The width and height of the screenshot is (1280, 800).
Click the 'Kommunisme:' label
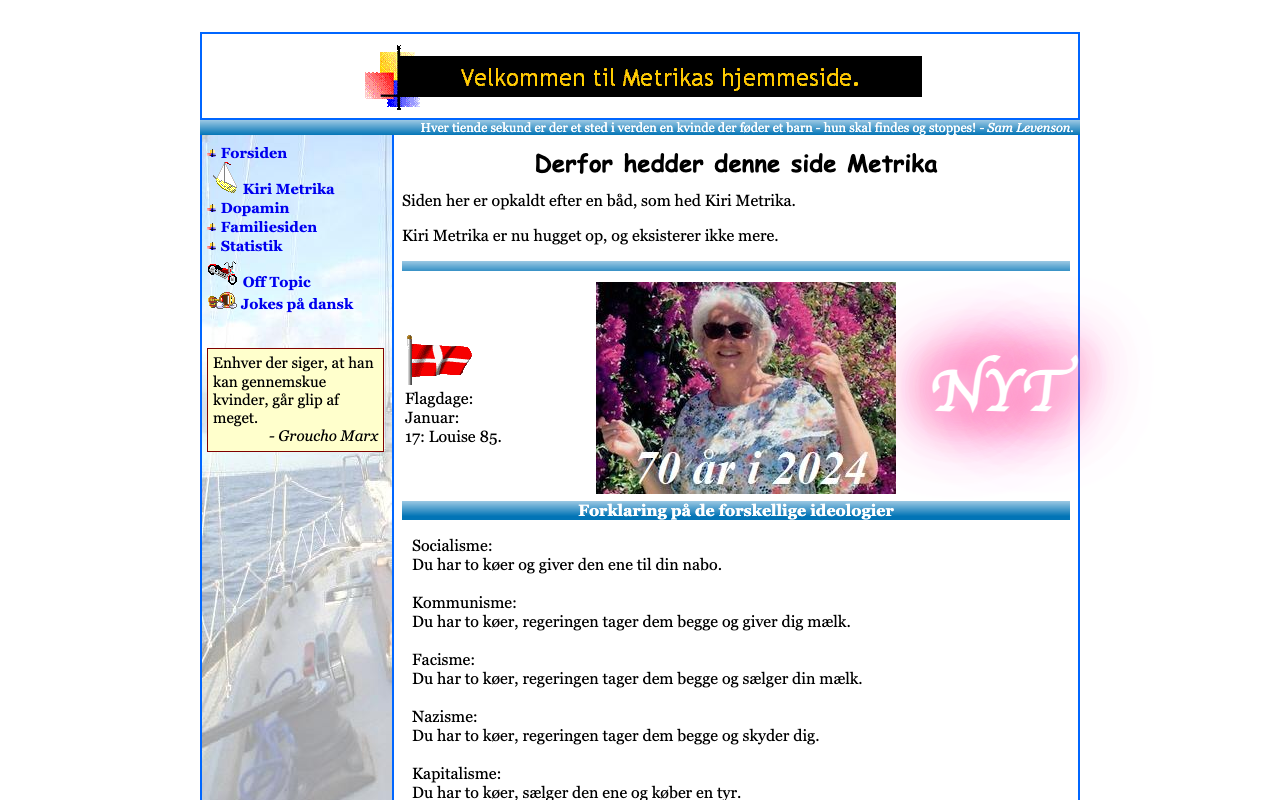464,603
